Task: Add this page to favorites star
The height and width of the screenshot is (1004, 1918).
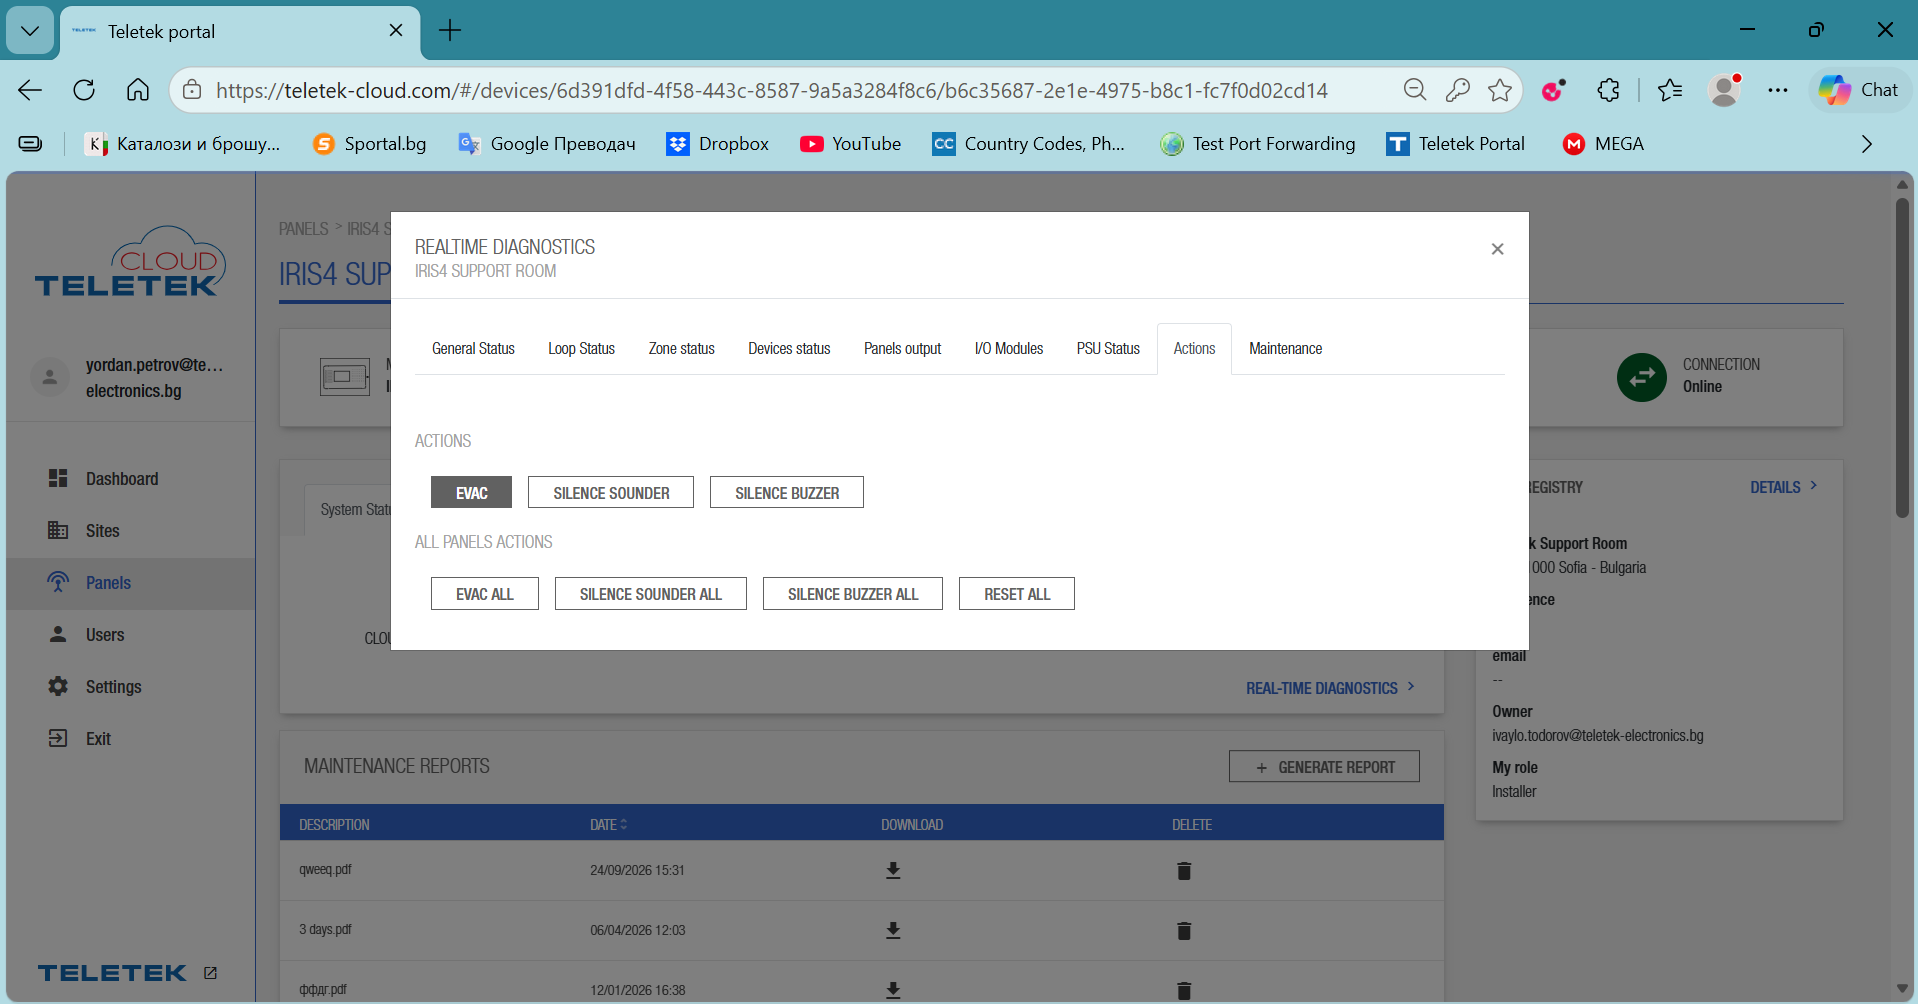Action: [x=1500, y=90]
